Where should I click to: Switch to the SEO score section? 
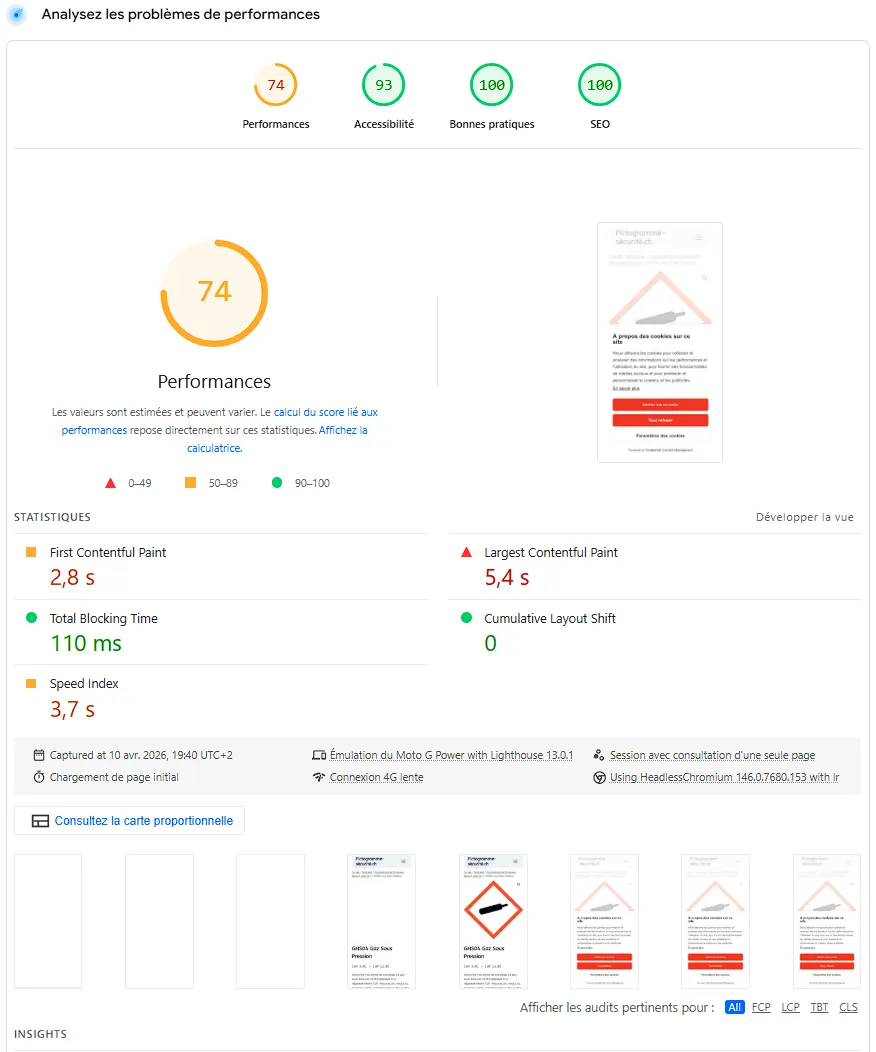tap(599, 85)
